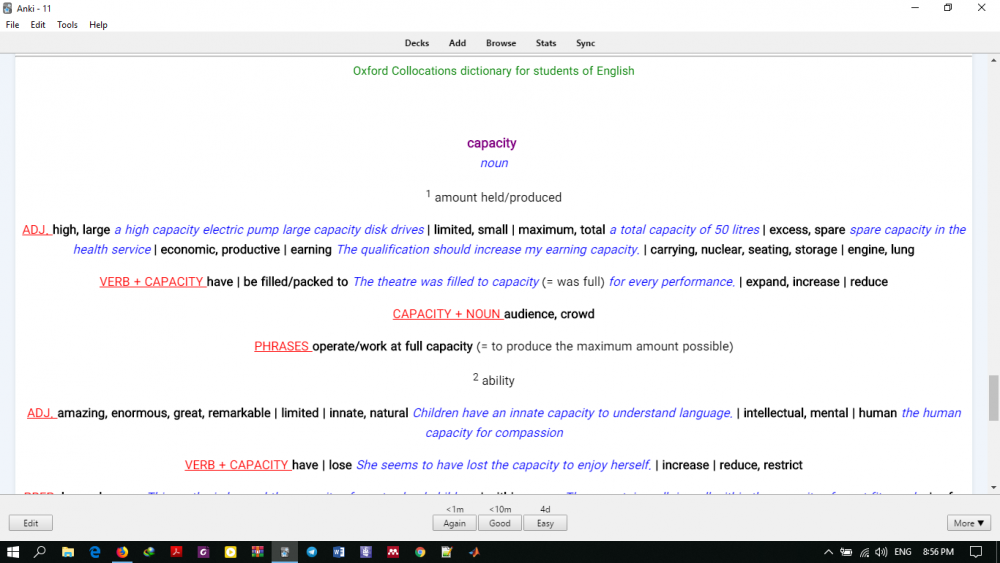Open the Tools menu
Viewport: 1000px width, 563px height.
pos(67,25)
